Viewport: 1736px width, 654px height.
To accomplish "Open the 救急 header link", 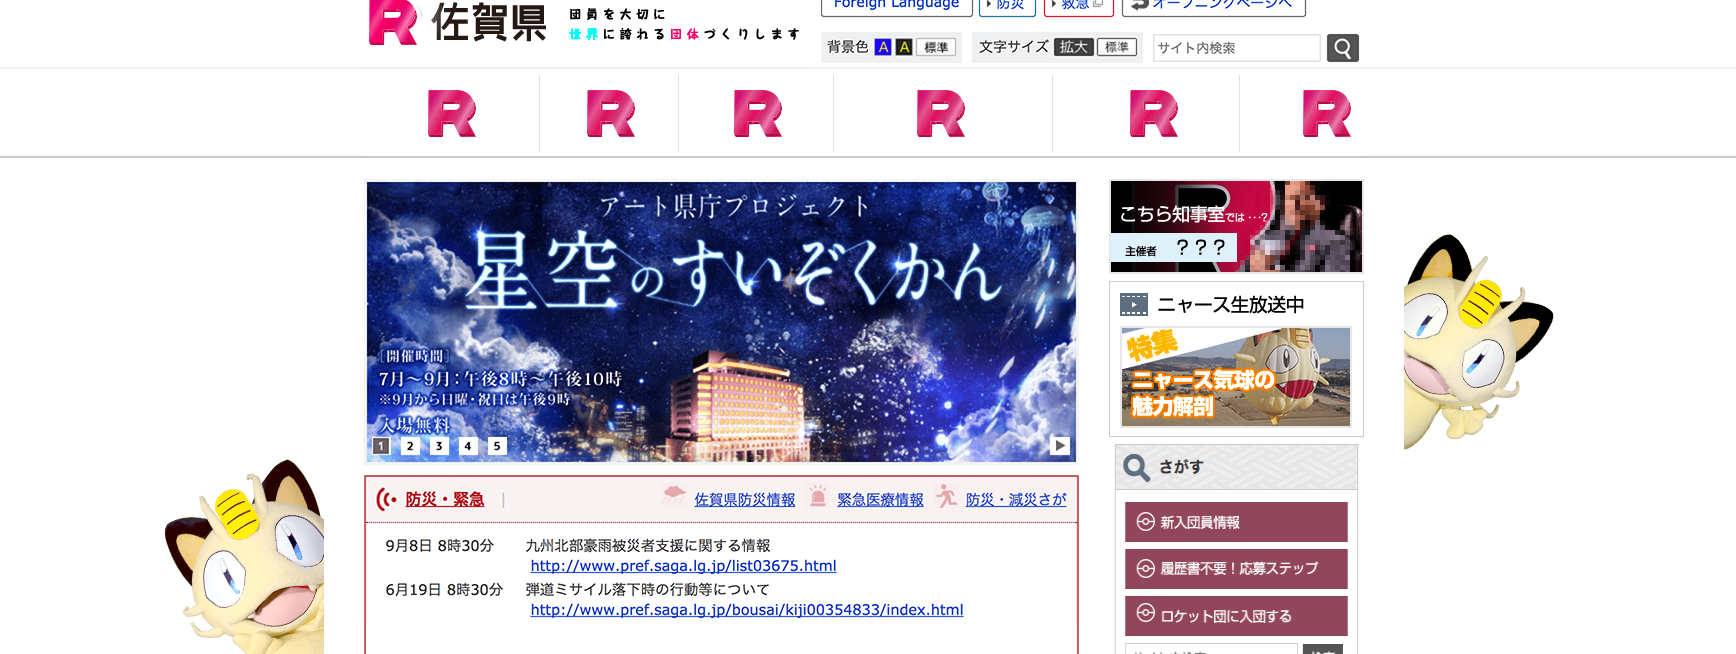I will coord(1079,6).
